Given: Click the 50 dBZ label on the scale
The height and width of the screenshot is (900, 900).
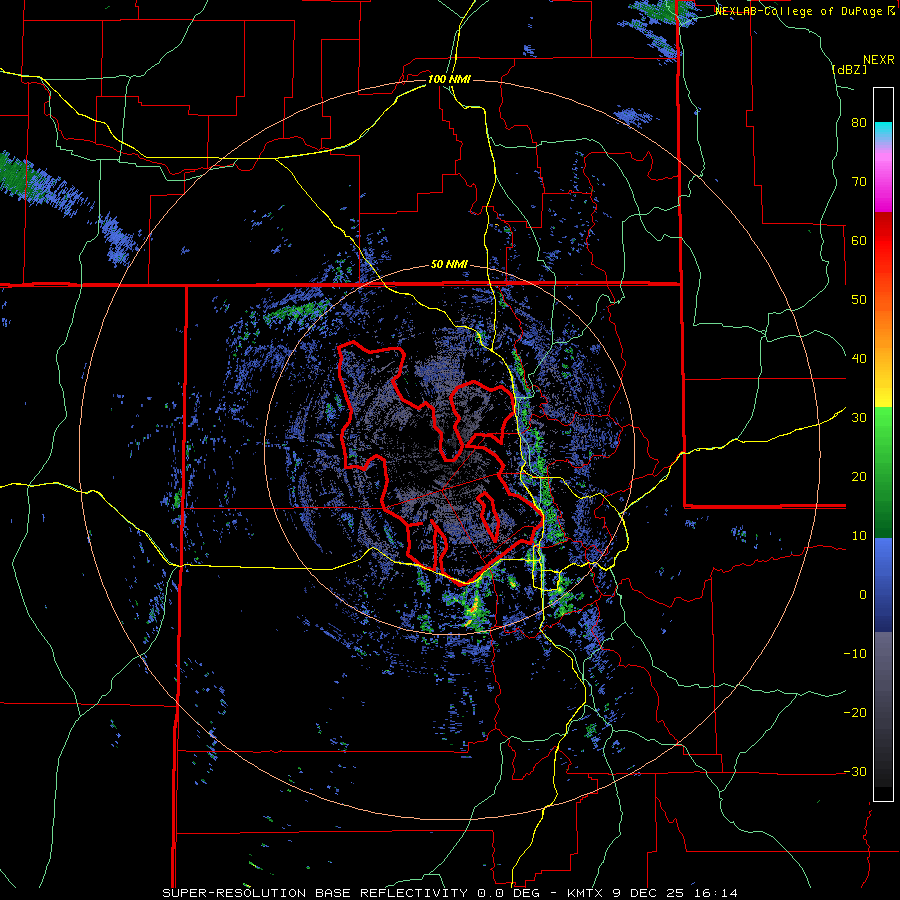Looking at the screenshot, I should click(x=859, y=300).
